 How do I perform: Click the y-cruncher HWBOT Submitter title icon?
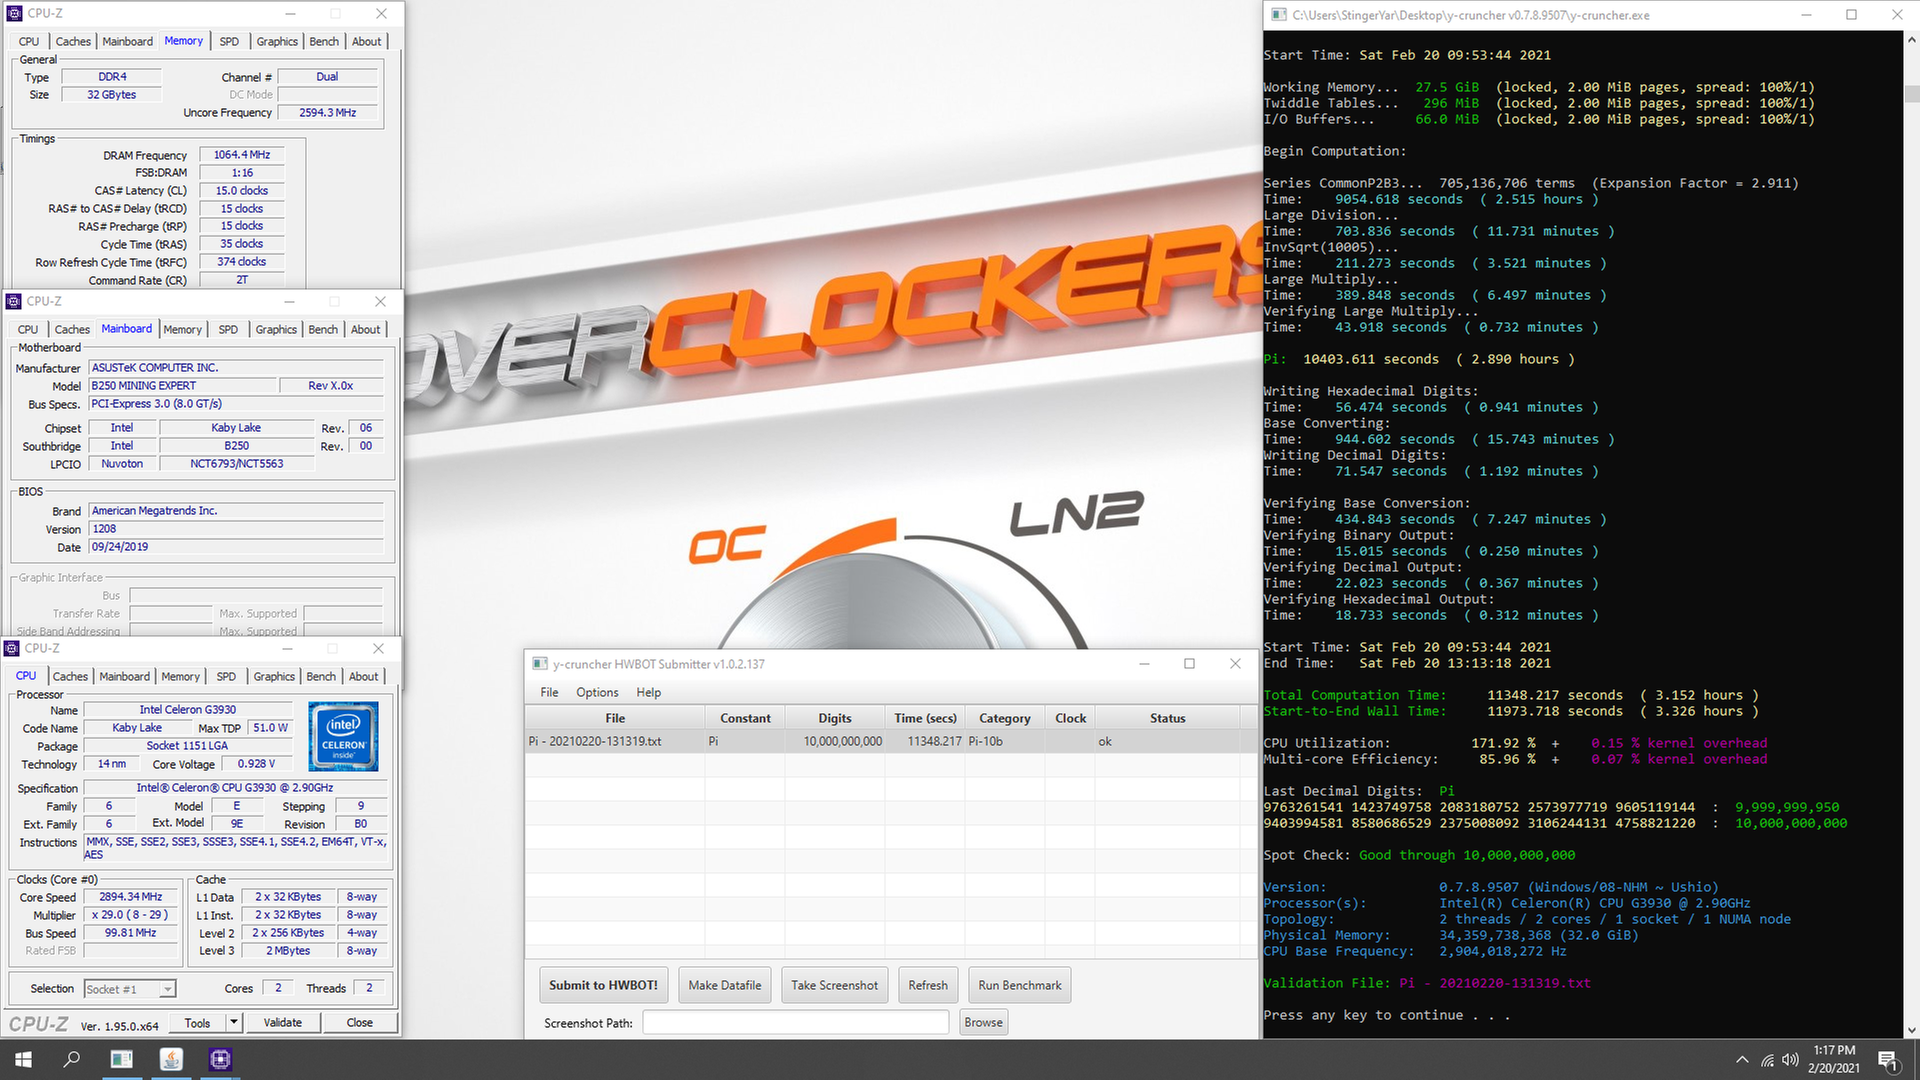click(540, 664)
